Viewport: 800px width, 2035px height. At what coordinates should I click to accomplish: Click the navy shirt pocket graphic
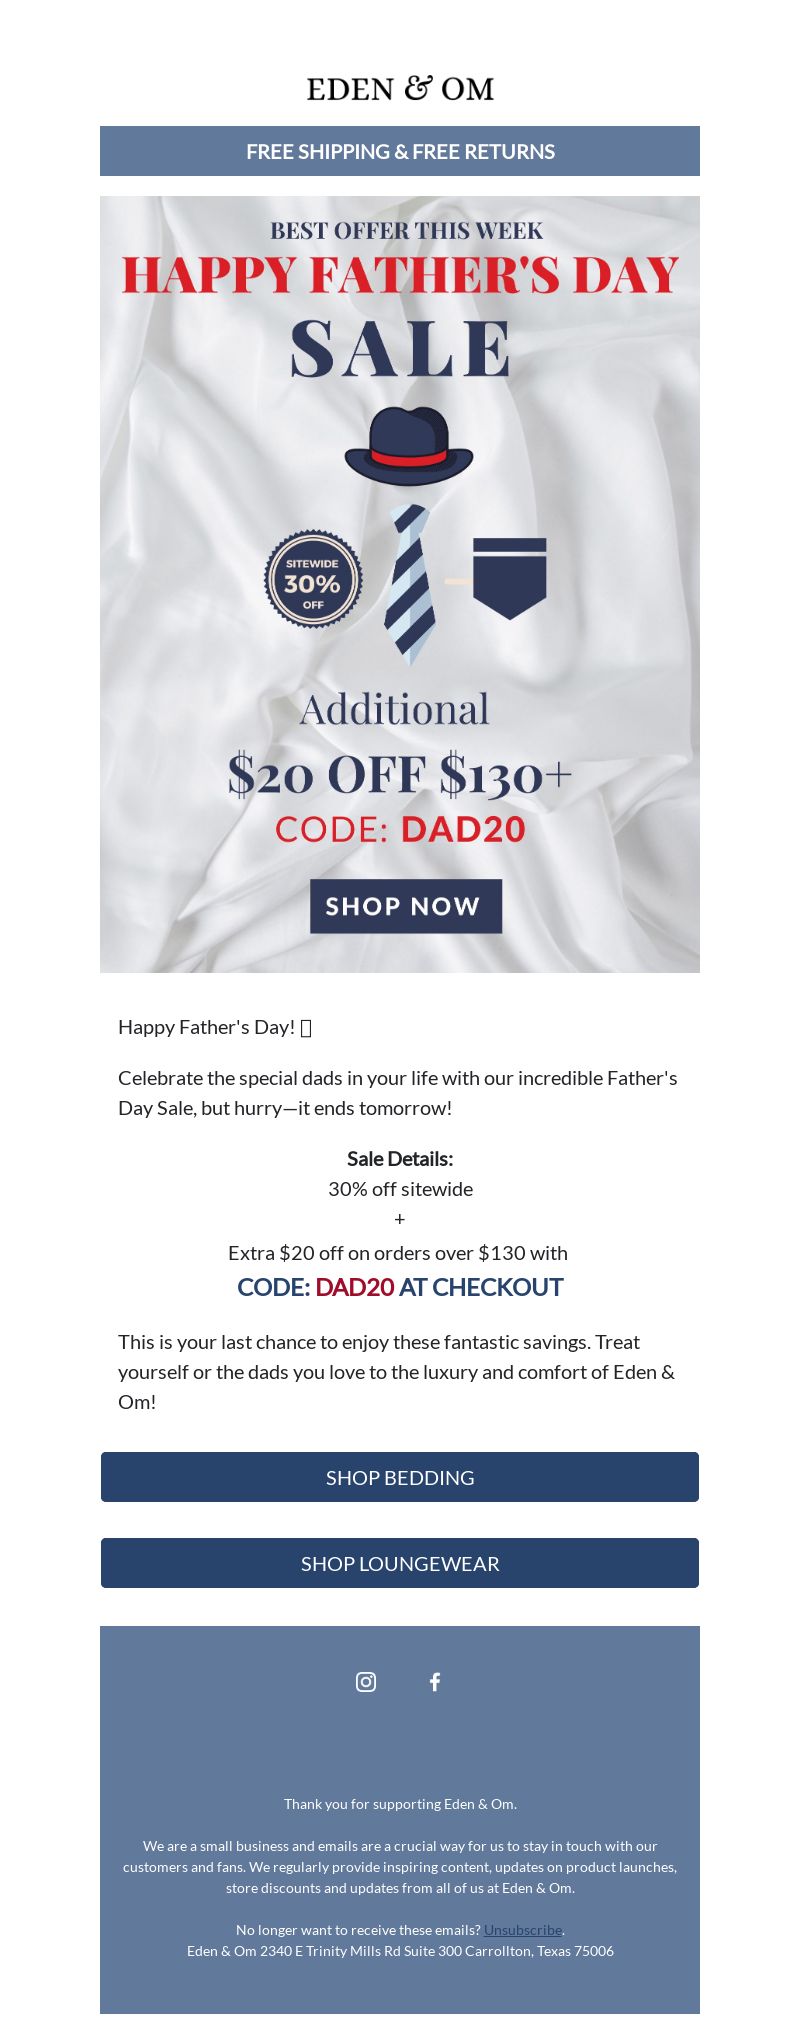509,578
